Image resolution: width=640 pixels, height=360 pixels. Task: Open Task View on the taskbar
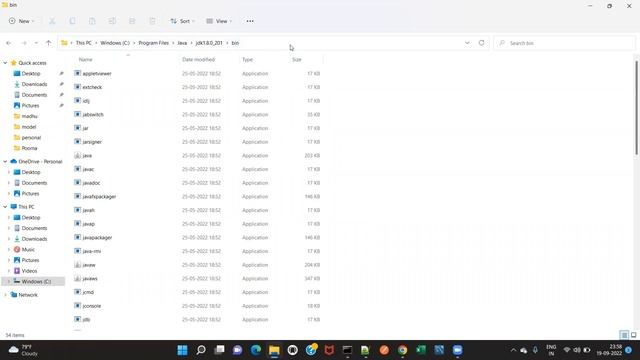[219, 350]
